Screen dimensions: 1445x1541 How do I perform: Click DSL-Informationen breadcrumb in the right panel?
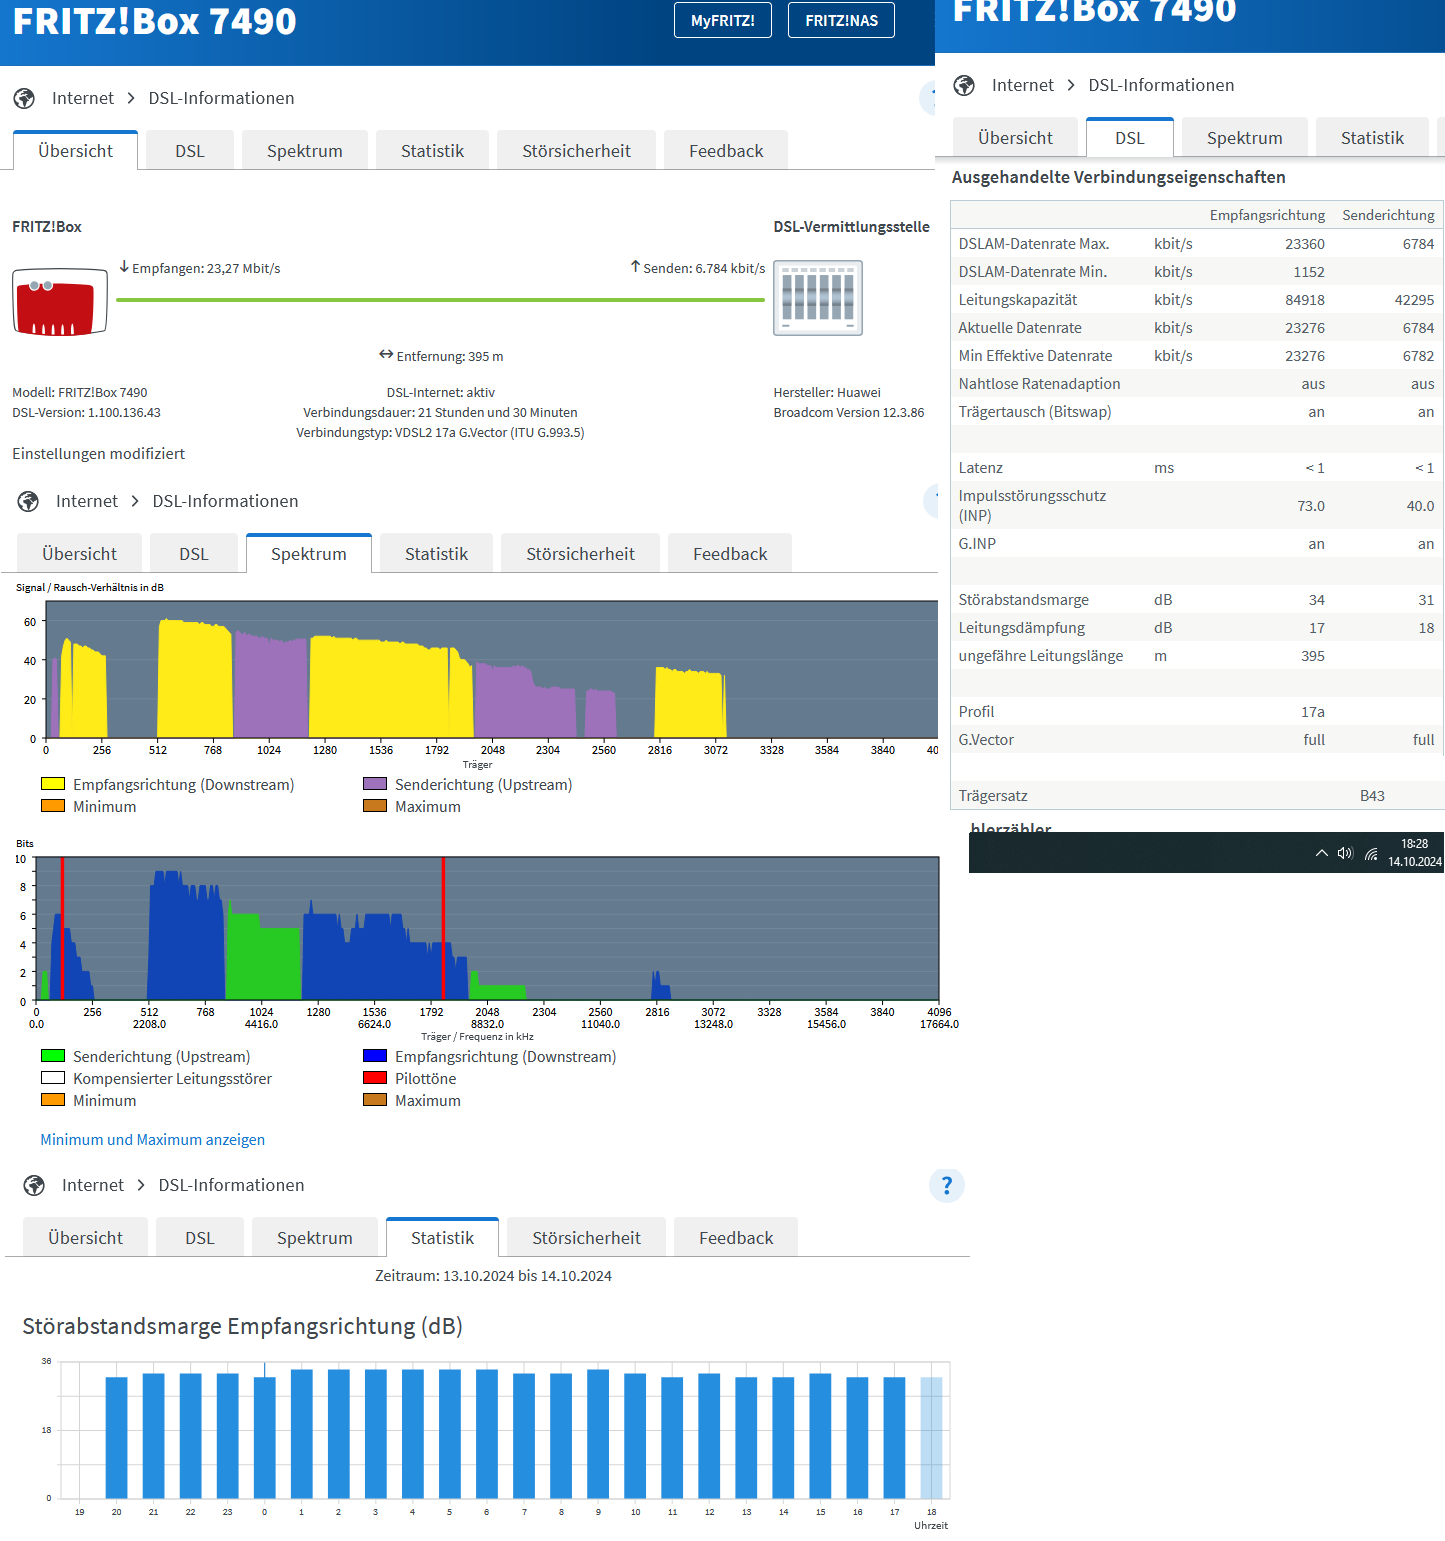(x=1161, y=85)
